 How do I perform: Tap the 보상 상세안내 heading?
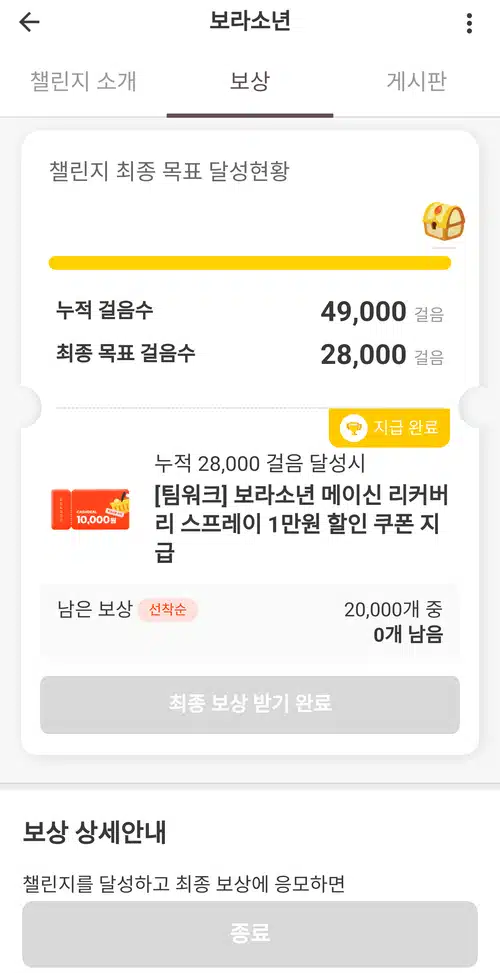tap(94, 833)
